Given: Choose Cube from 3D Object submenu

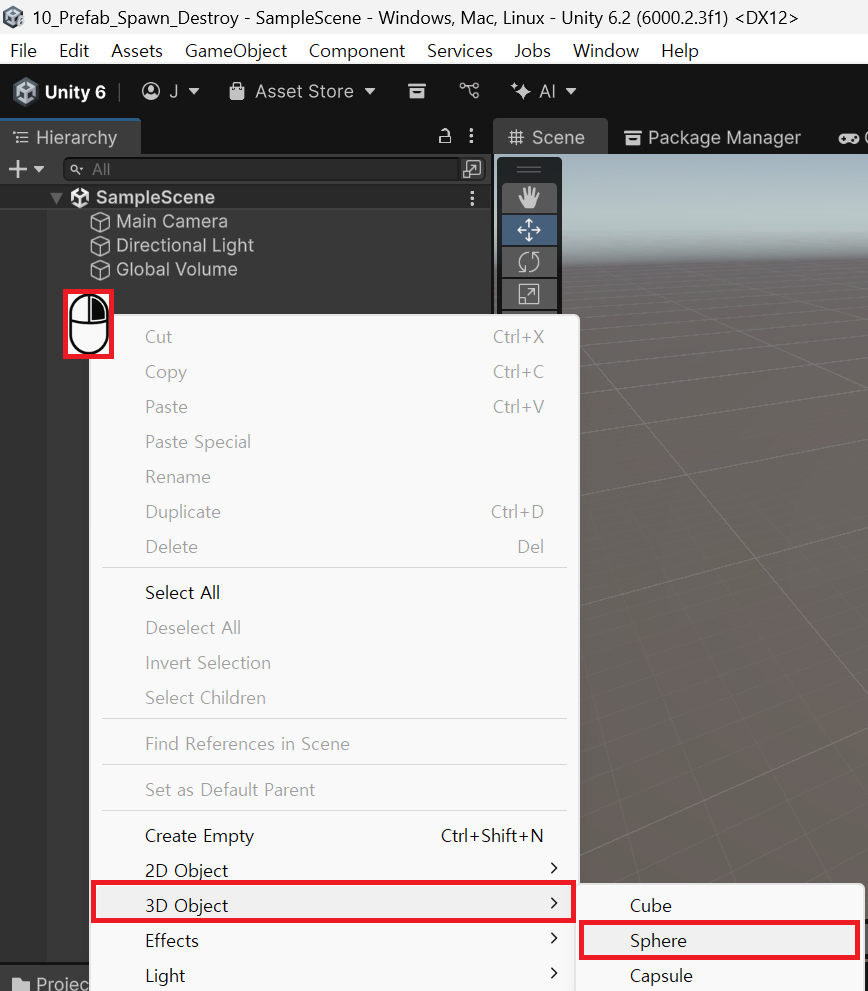Looking at the screenshot, I should 719,906.
